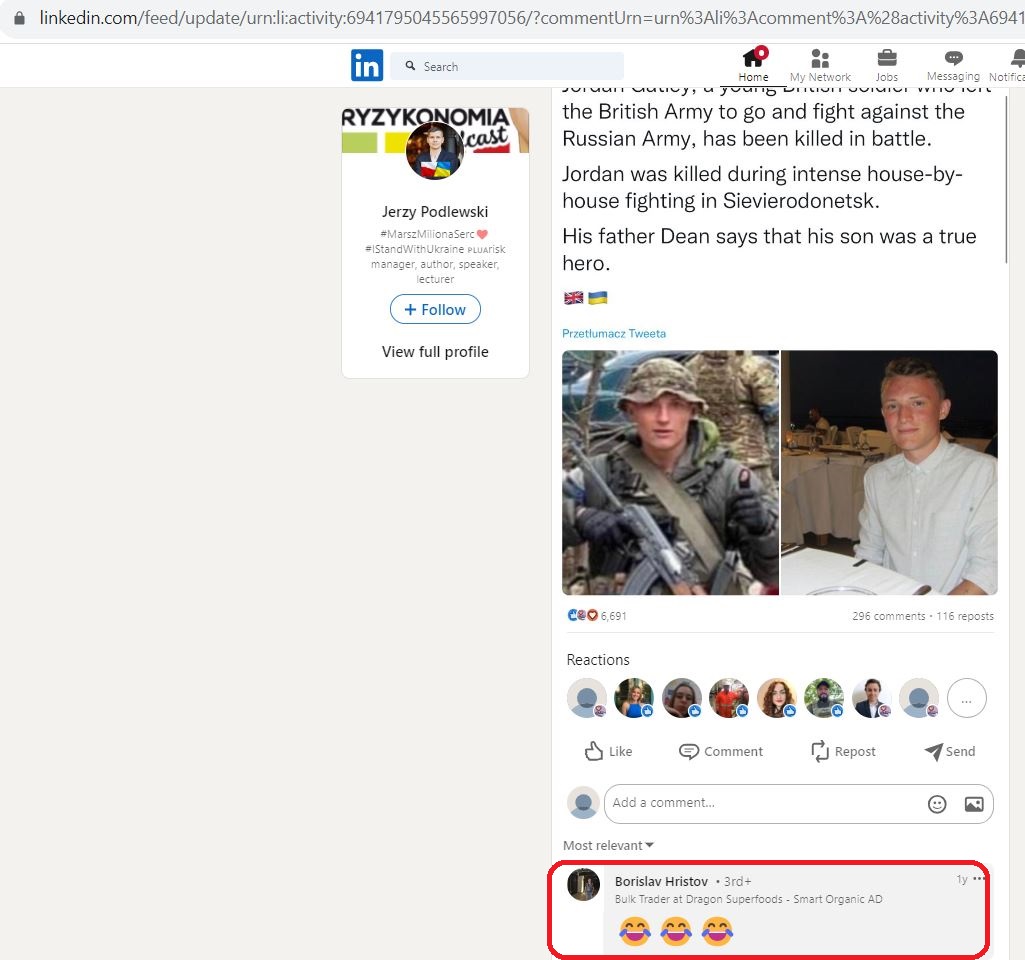This screenshot has width=1025, height=960.
Task: Click the reaction emoji icons beside 6,691
Action: pos(582,615)
